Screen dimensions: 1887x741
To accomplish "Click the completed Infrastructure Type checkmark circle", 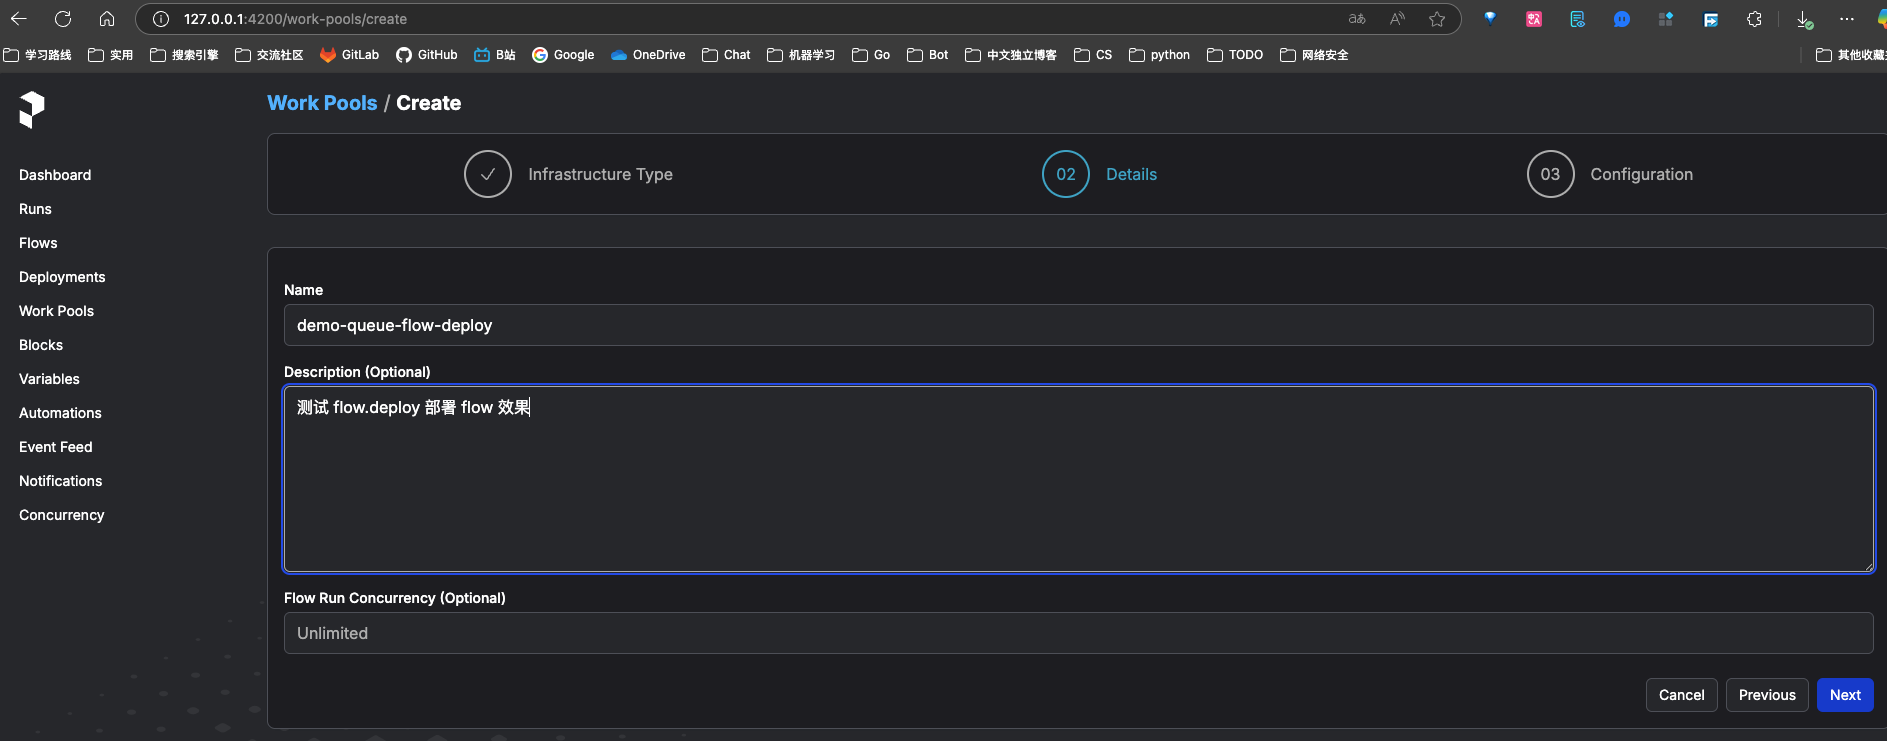I will click(488, 174).
